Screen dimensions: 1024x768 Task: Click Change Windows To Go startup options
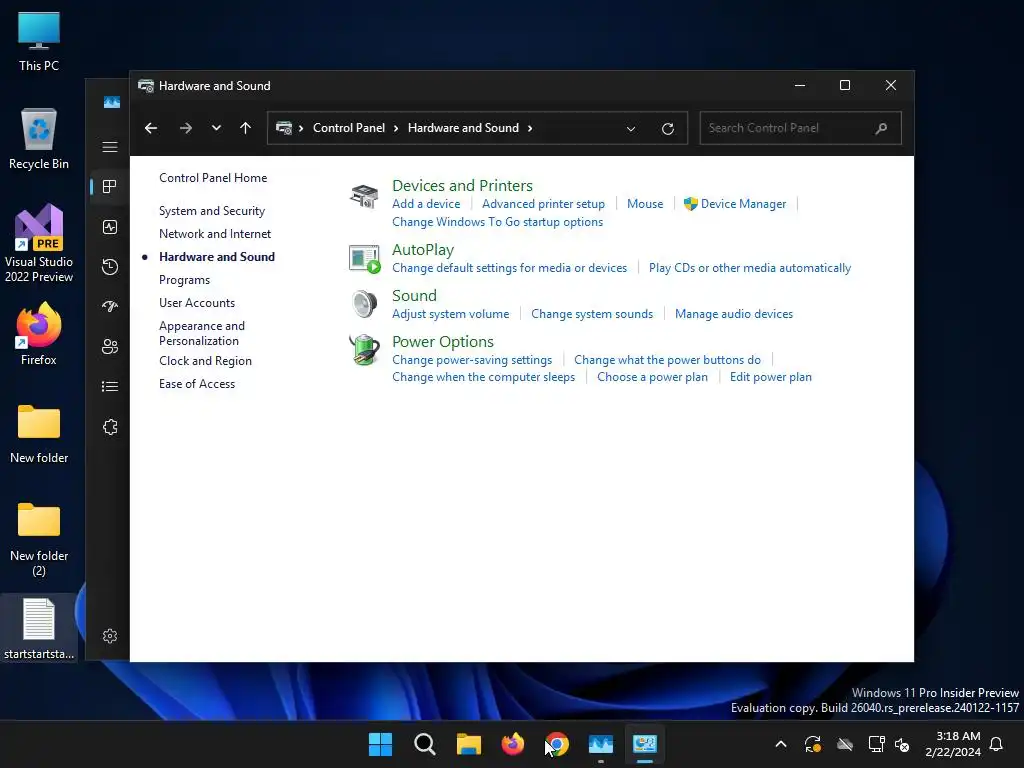point(497,222)
